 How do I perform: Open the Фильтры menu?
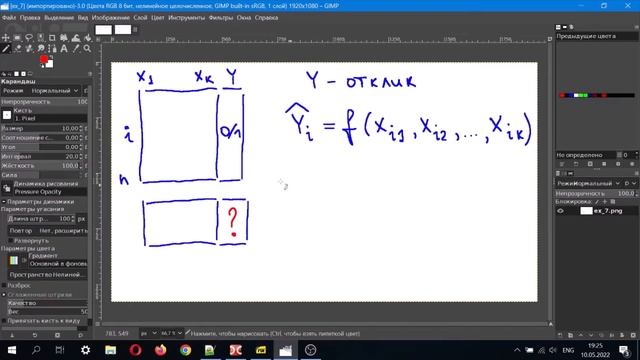(x=220, y=18)
